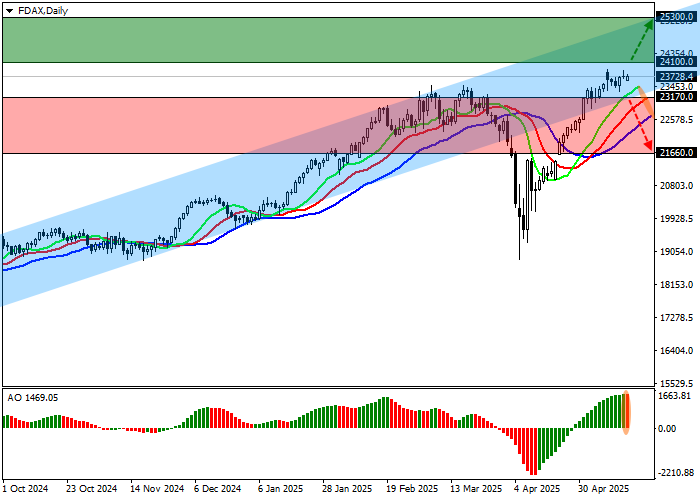Click the 19 Feb 2025 date label
The image size is (700, 500).
click(x=414, y=489)
